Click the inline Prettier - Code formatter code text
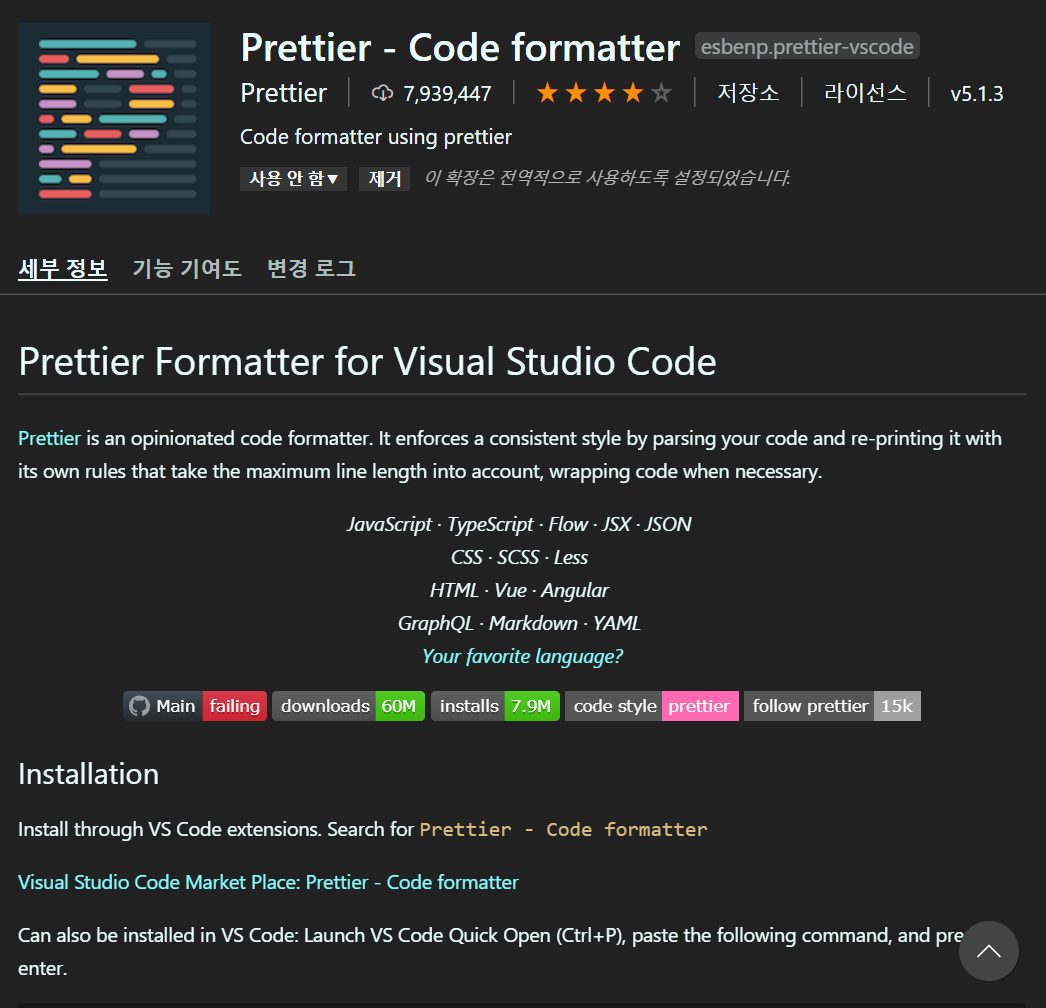The height and width of the screenshot is (1008, 1046). click(x=563, y=829)
